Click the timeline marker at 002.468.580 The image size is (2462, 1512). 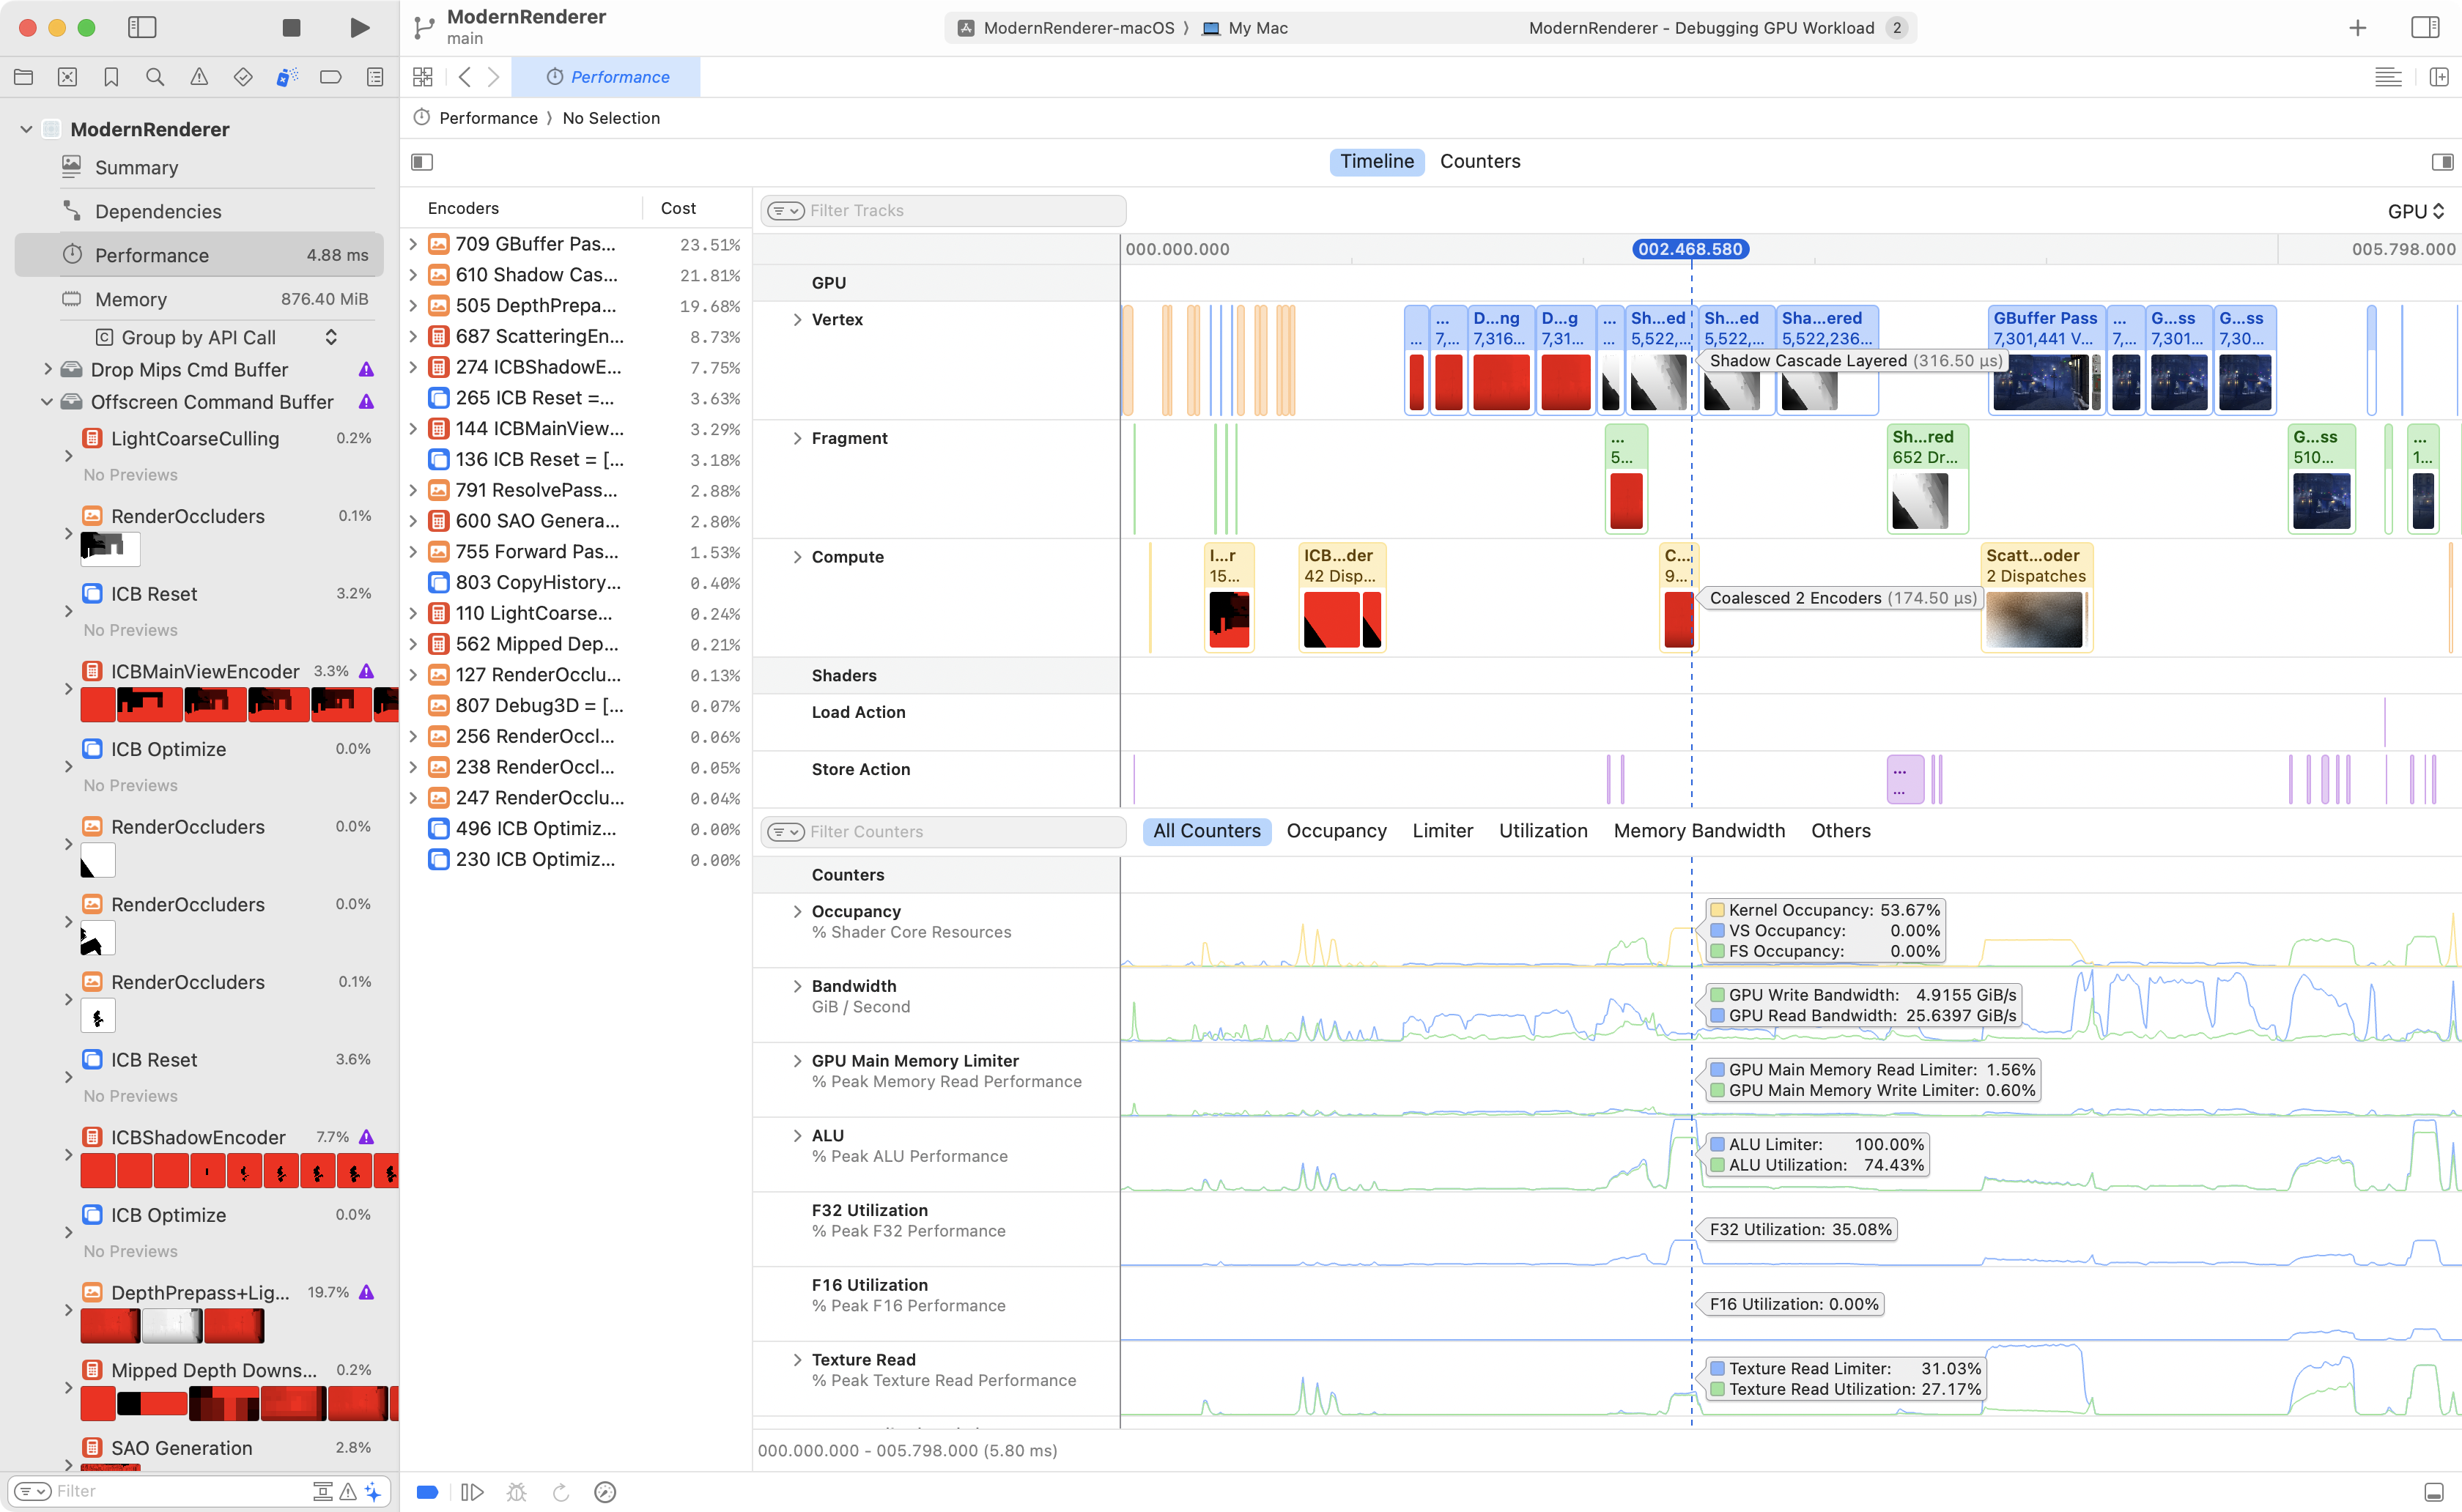tap(1687, 248)
